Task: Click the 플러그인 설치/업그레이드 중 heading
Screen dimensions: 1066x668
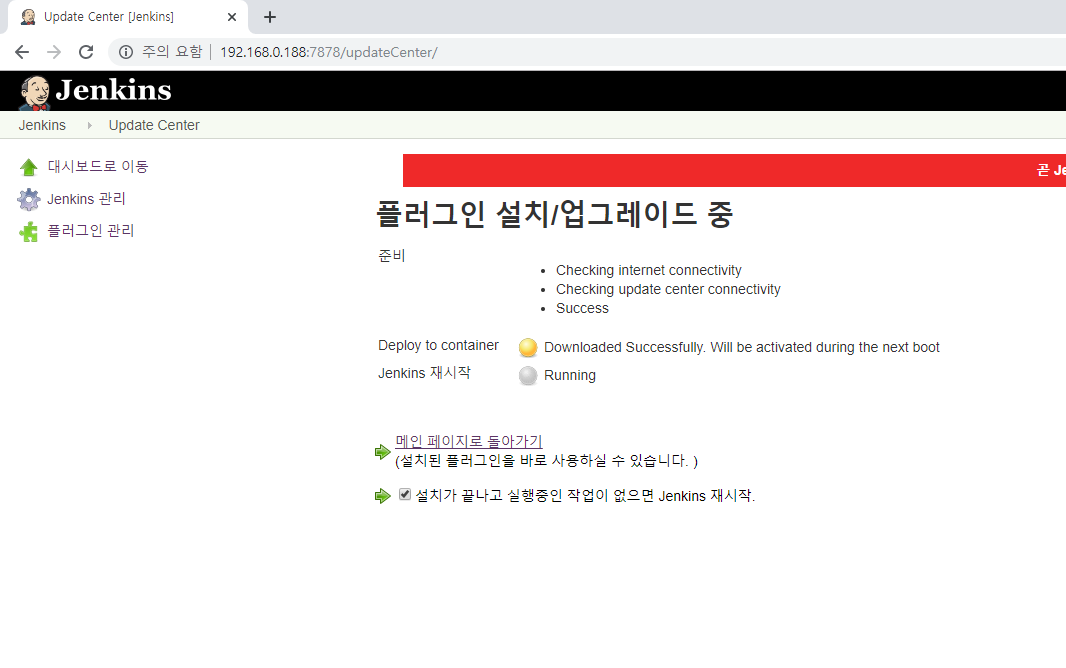Action: tap(555, 214)
